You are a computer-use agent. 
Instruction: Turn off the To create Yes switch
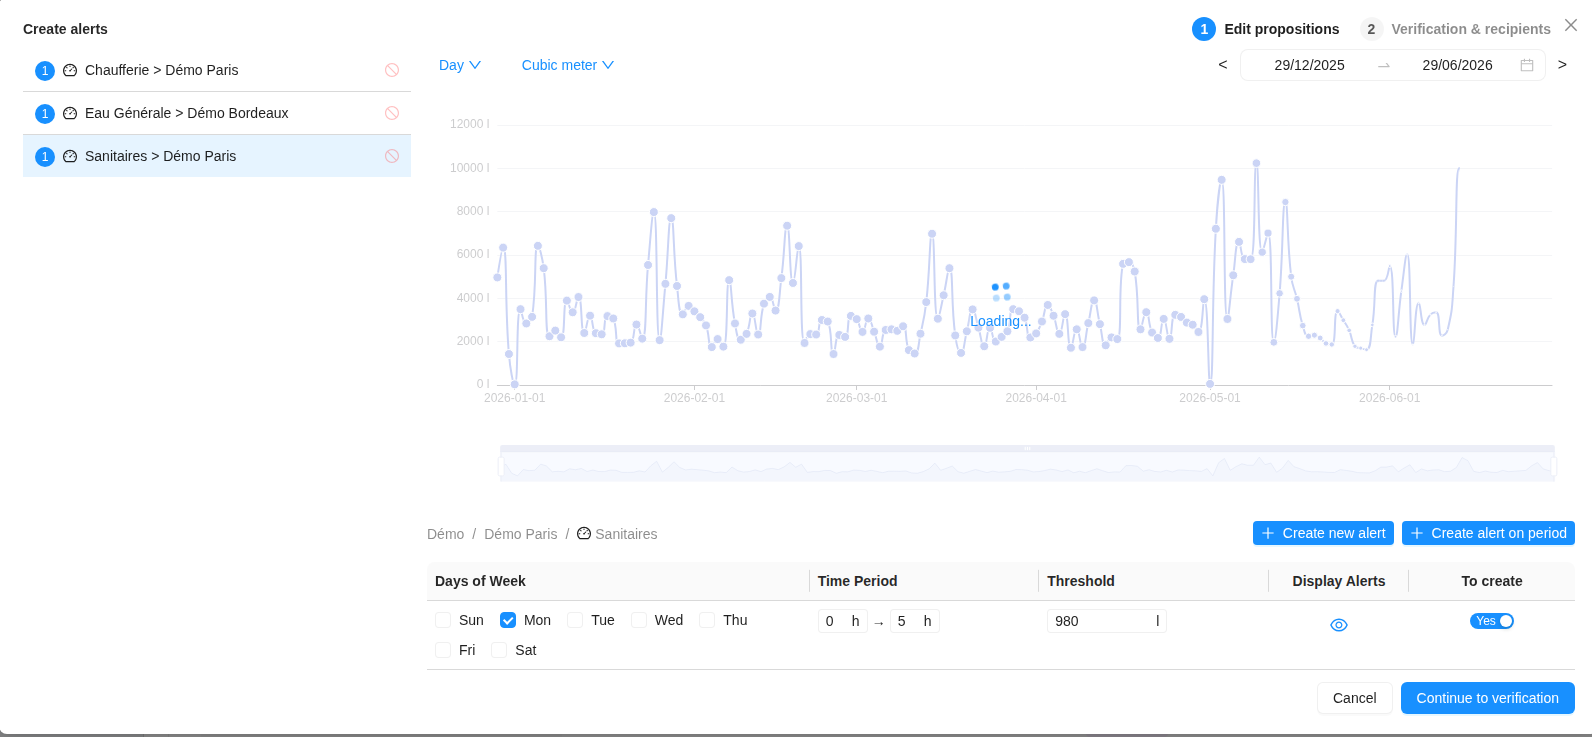pyautogui.click(x=1492, y=621)
